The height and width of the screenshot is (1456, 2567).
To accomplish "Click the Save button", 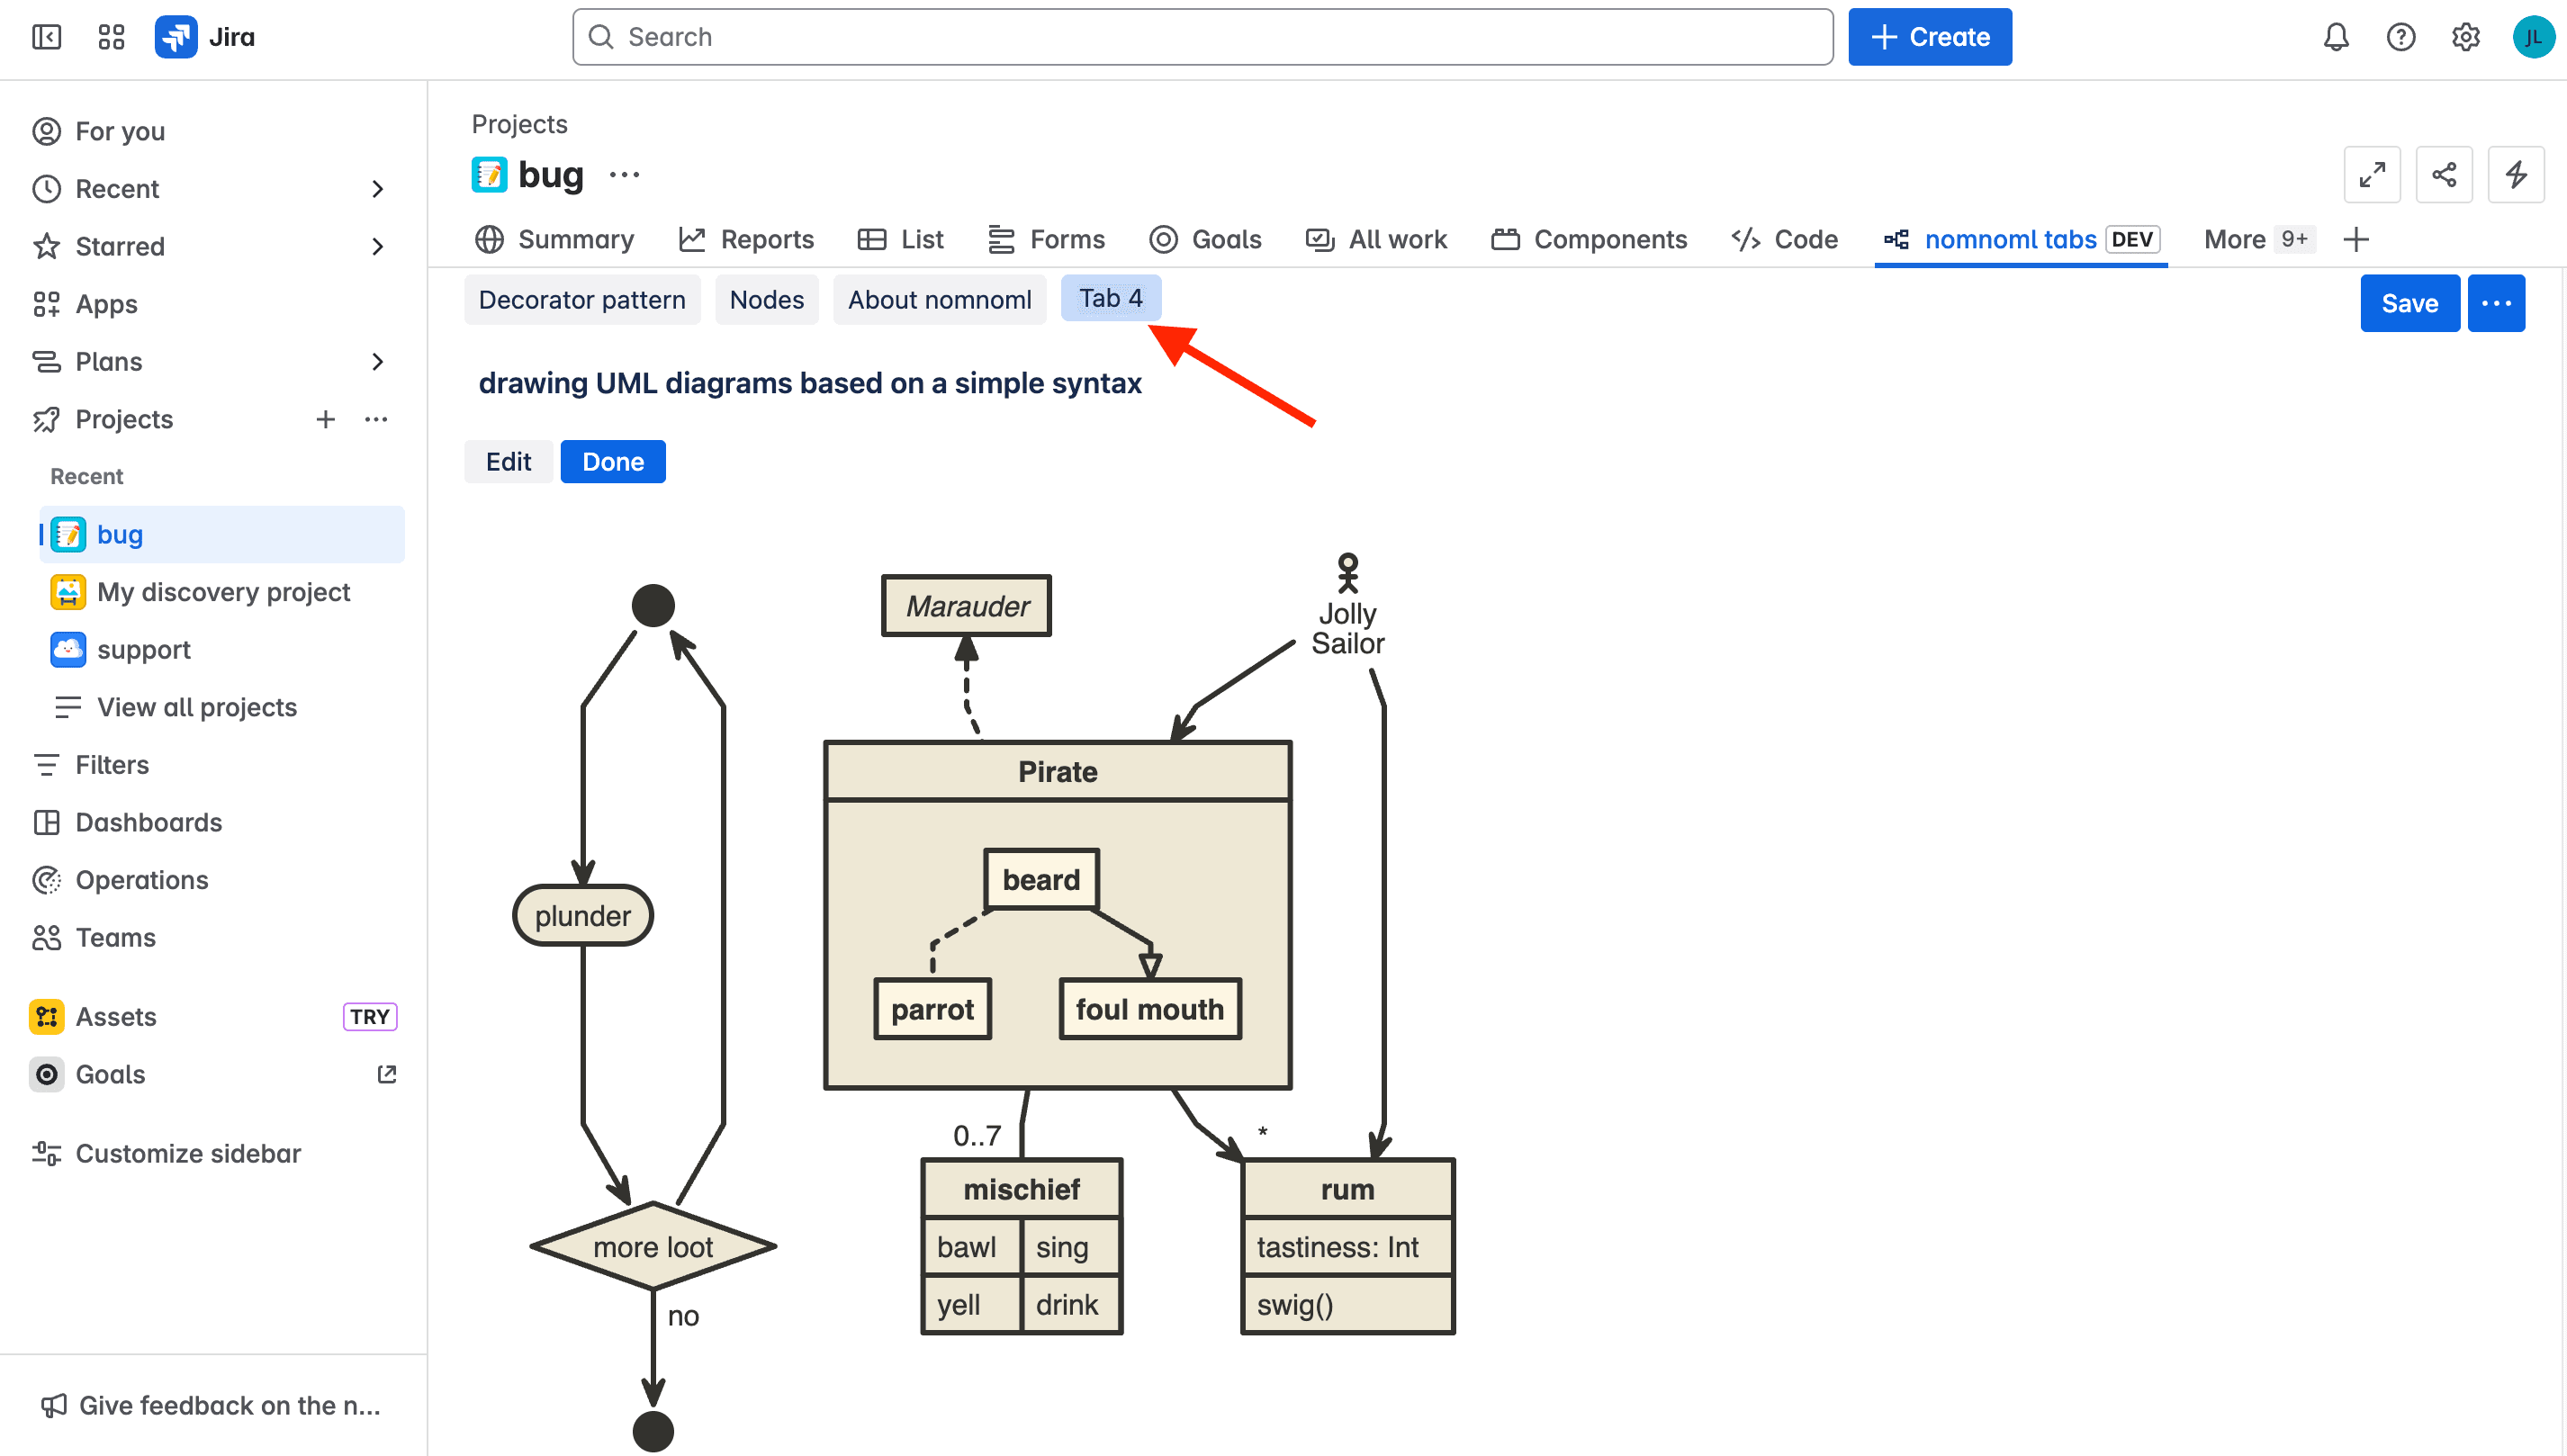I will [2409, 303].
